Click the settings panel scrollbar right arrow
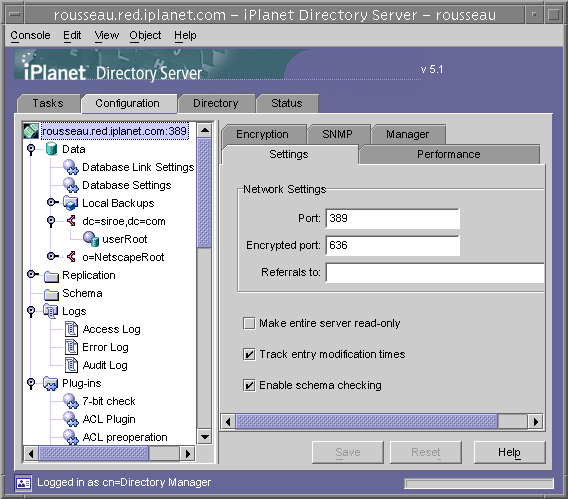The height and width of the screenshot is (499, 568). click(535, 422)
